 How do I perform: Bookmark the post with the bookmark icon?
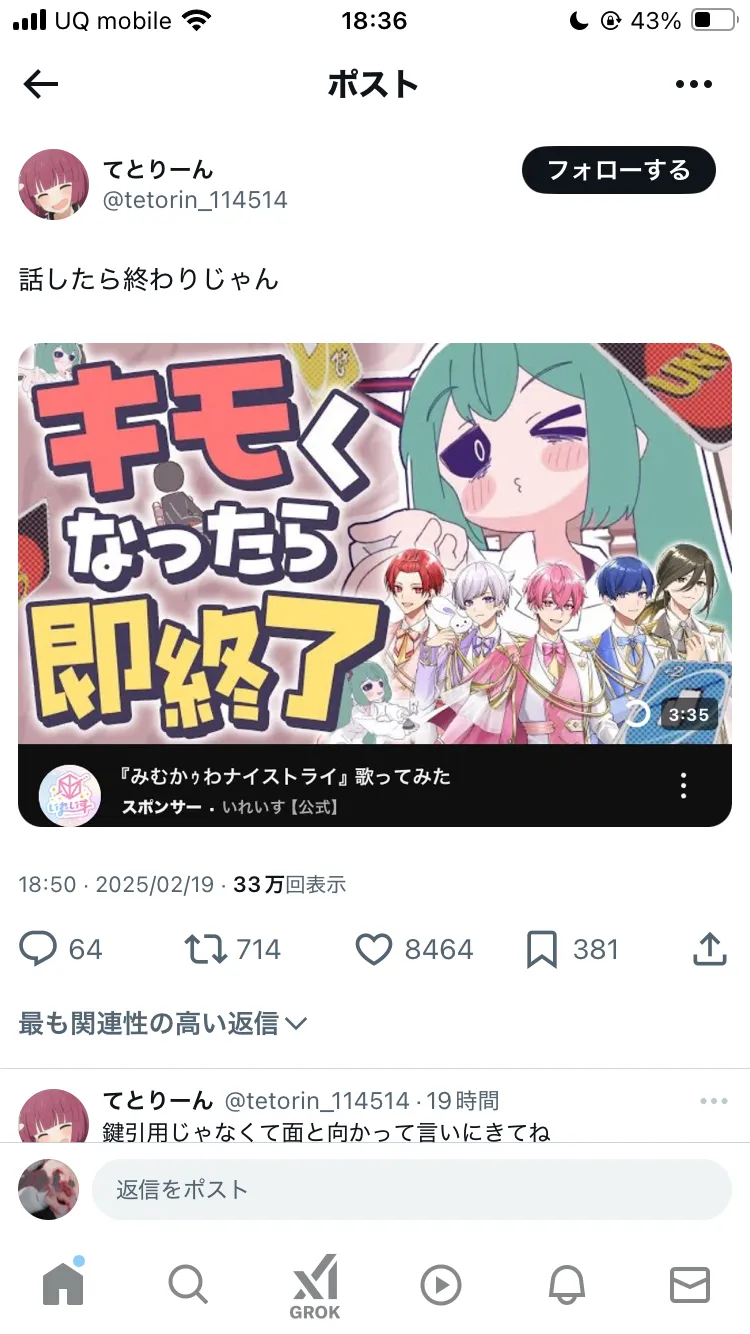coord(541,949)
